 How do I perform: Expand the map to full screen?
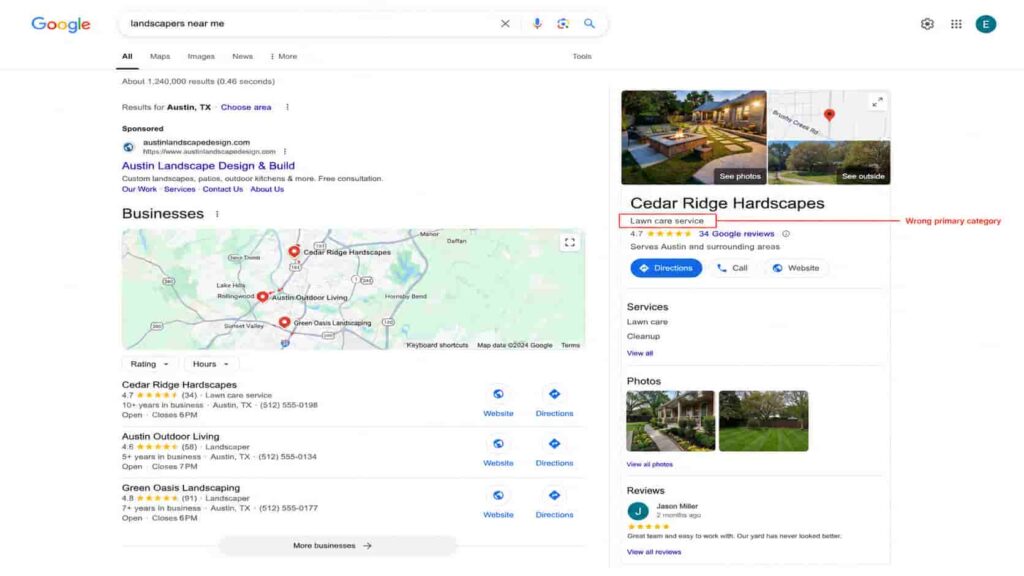pos(569,242)
